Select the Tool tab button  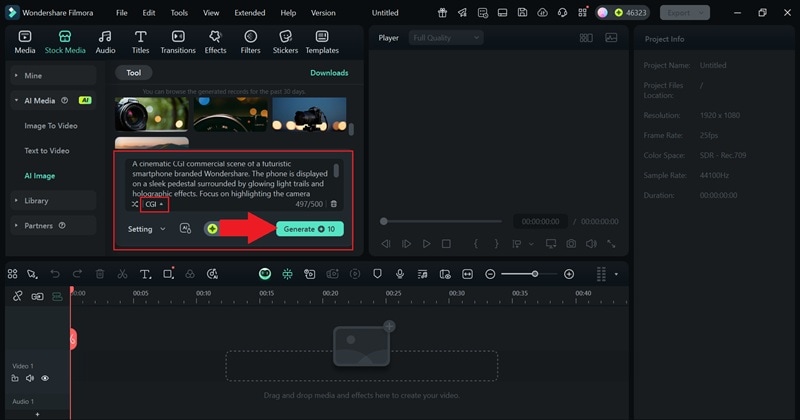click(x=134, y=73)
